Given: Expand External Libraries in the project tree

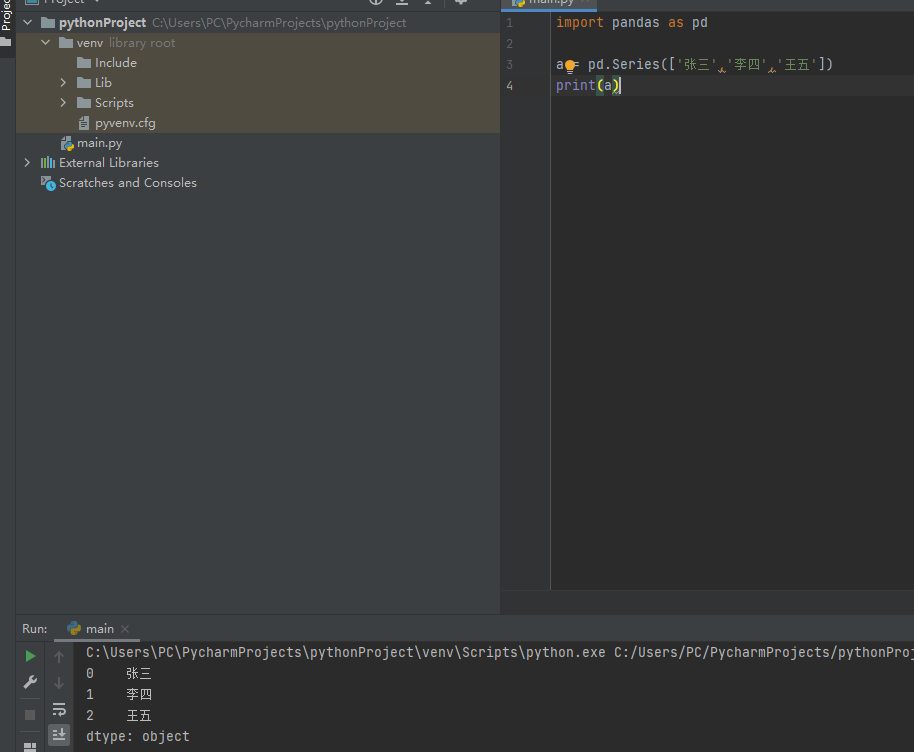Looking at the screenshot, I should [27, 162].
